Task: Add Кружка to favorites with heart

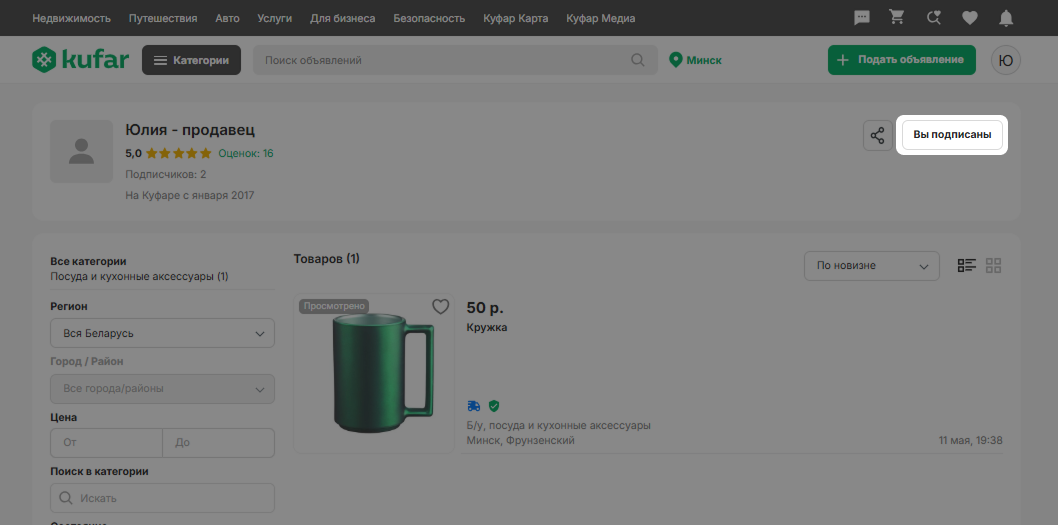Action: 441,307
